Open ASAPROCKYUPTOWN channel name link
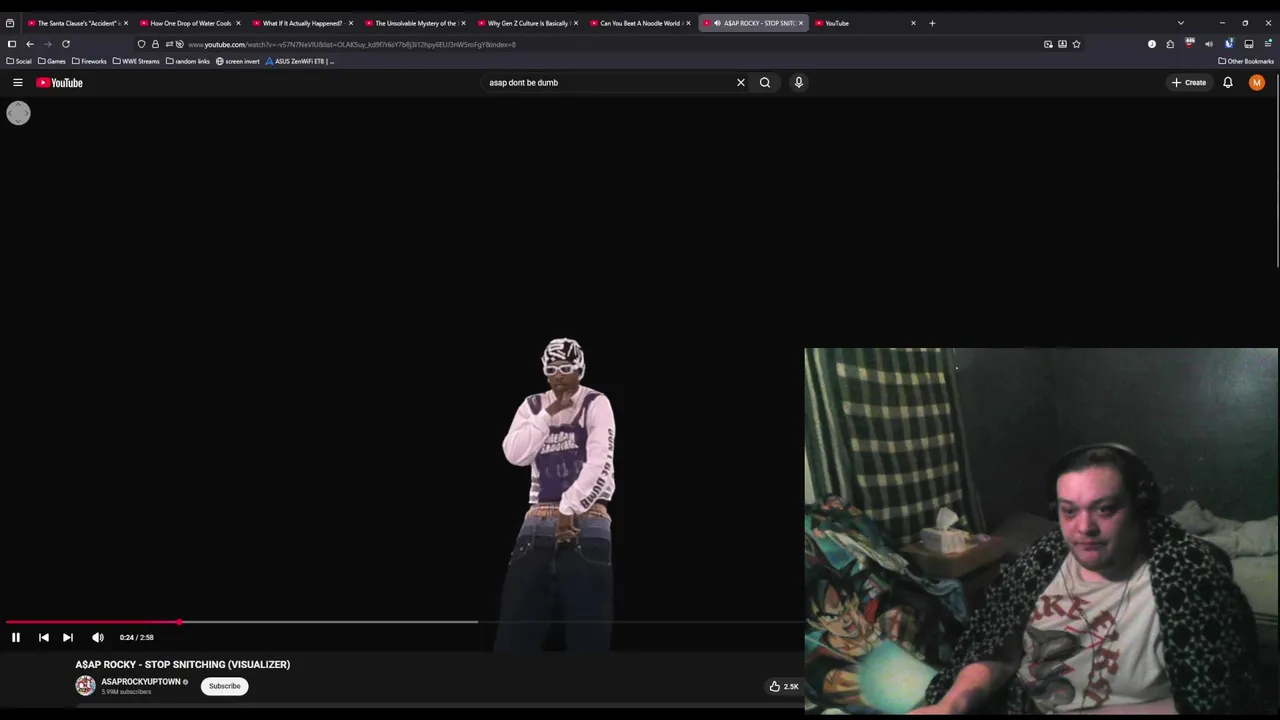 tap(141, 682)
